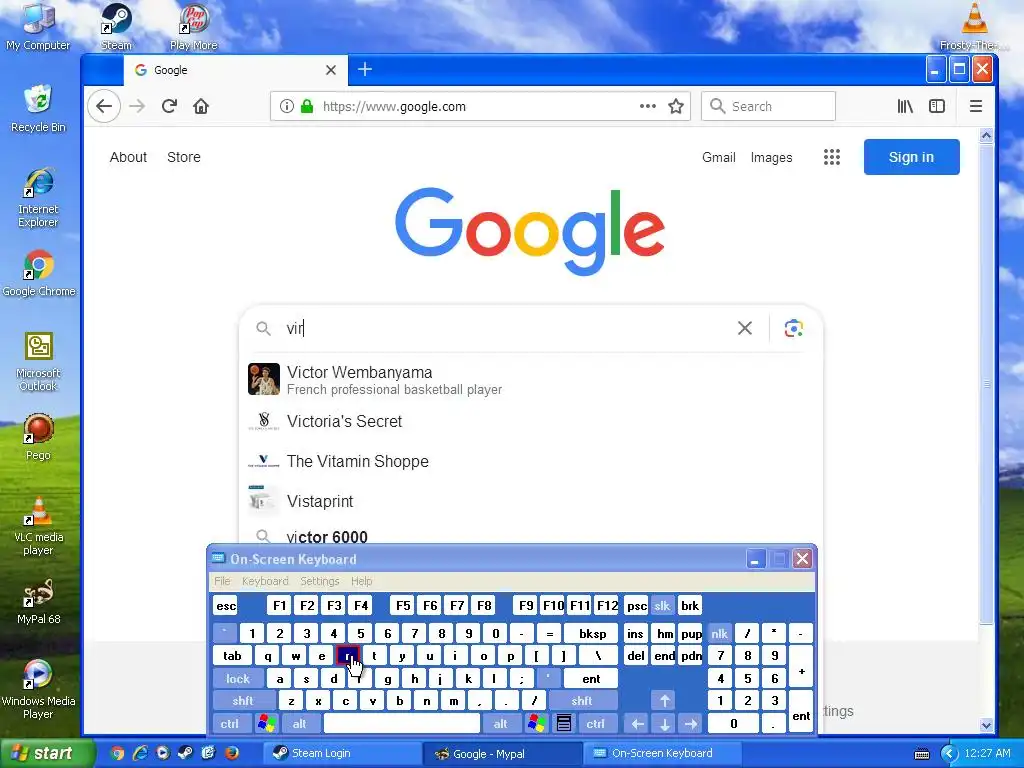Open the Recycle Bin icon

click(x=38, y=108)
